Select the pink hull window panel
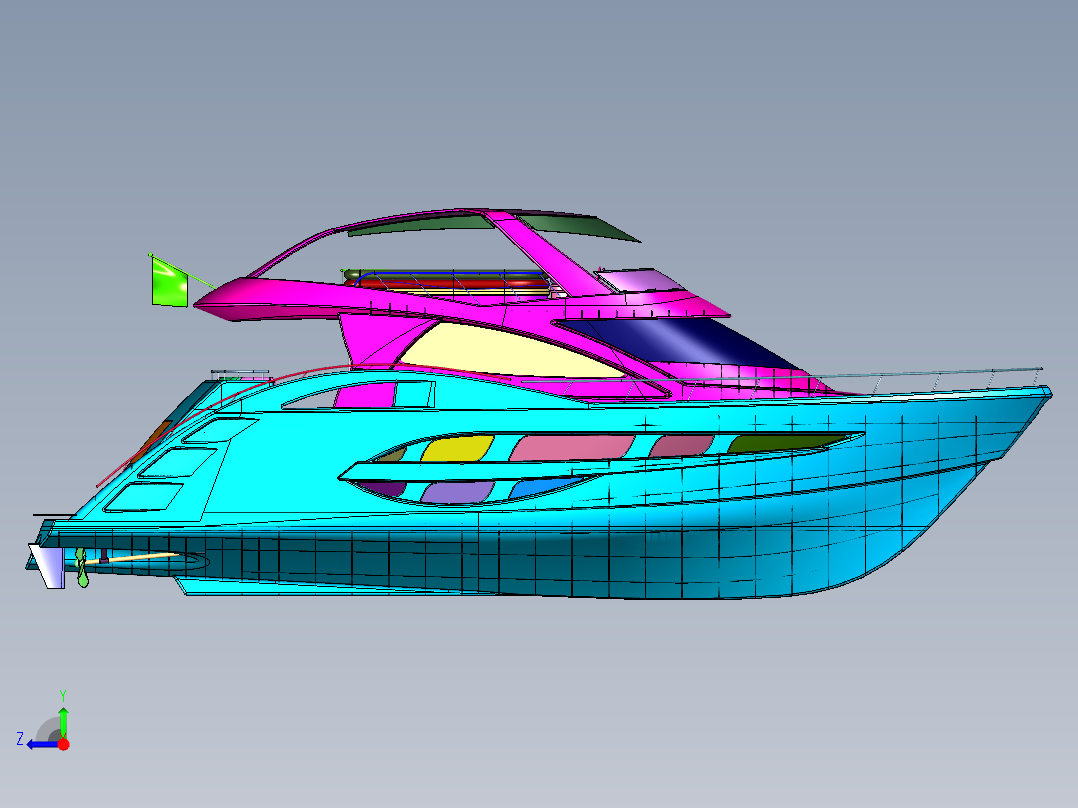 tap(571, 448)
